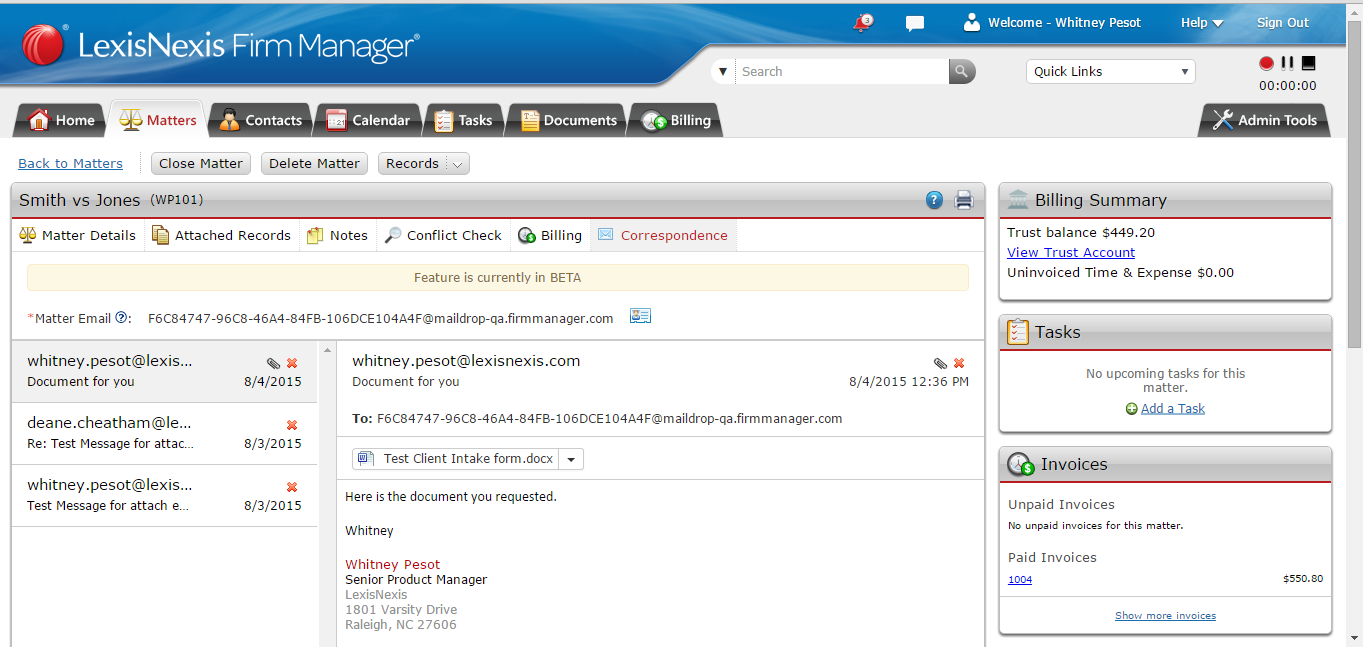Select the Matters tab
This screenshot has width=1363, height=647.
(157, 120)
